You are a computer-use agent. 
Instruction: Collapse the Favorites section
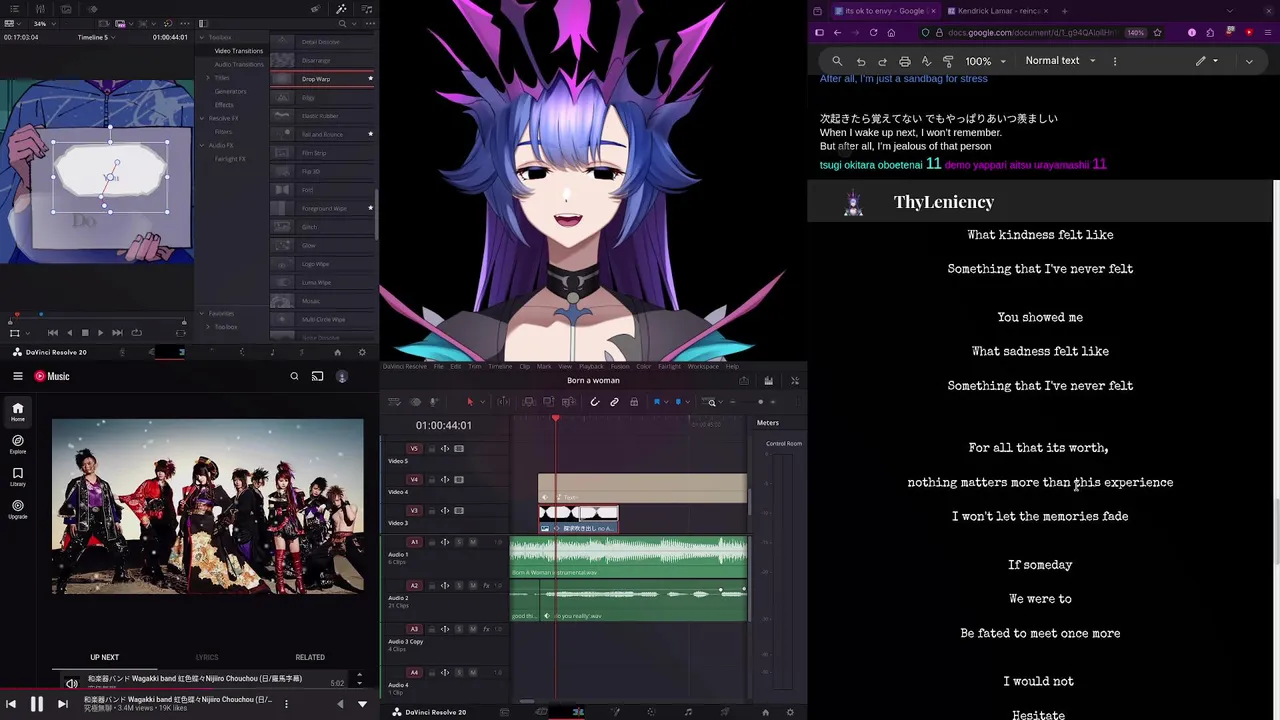202,313
